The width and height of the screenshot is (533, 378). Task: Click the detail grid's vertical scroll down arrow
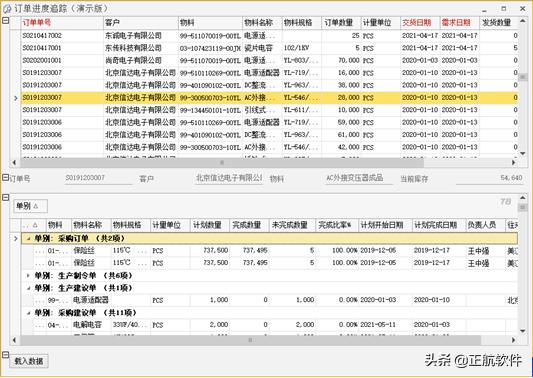523,330
